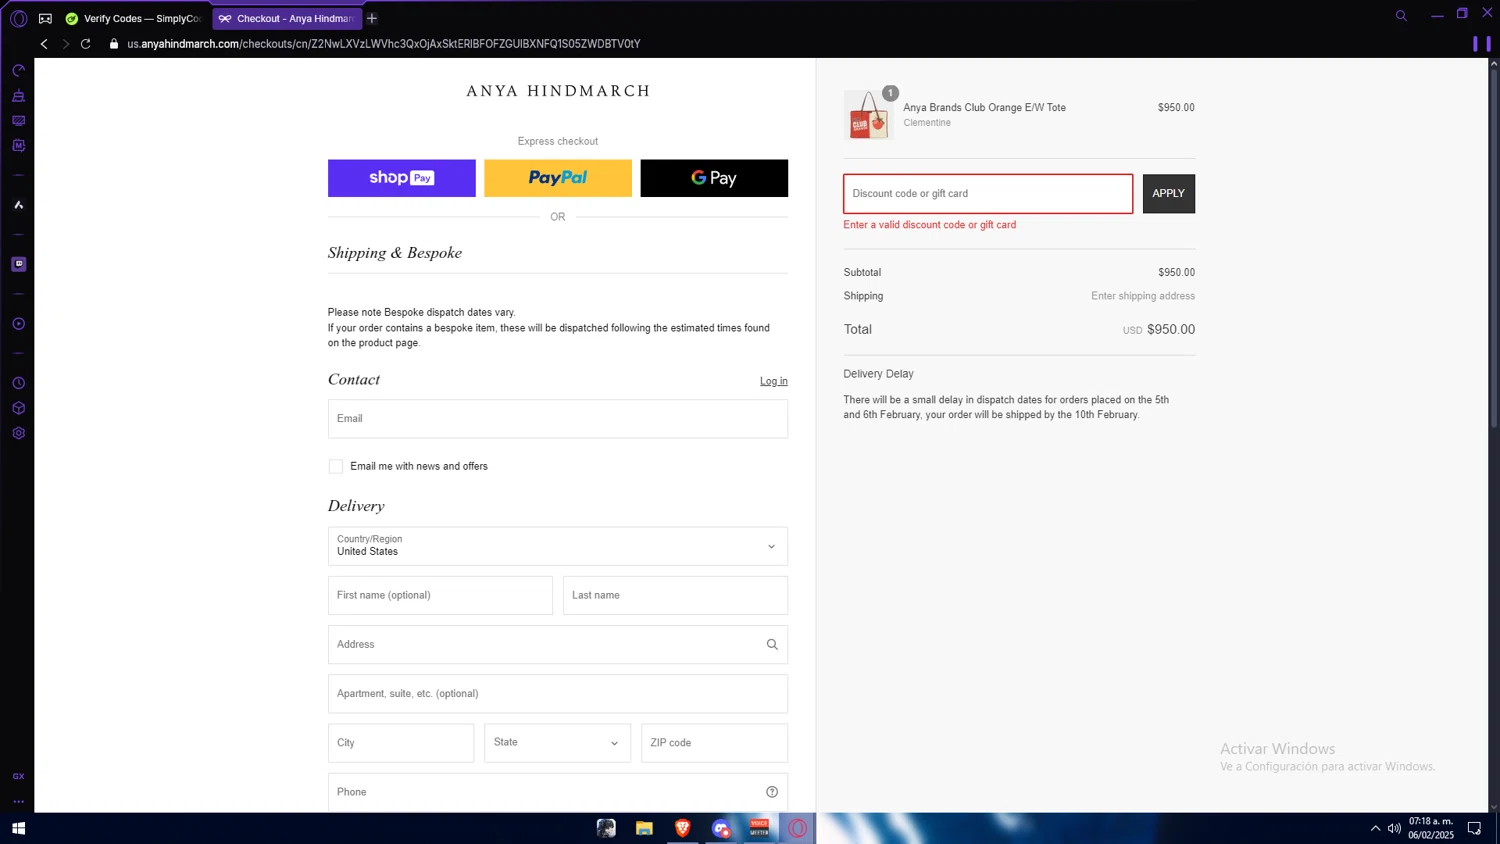Expand hidden system tray icons chevron
The image size is (1500, 844).
point(1375,828)
